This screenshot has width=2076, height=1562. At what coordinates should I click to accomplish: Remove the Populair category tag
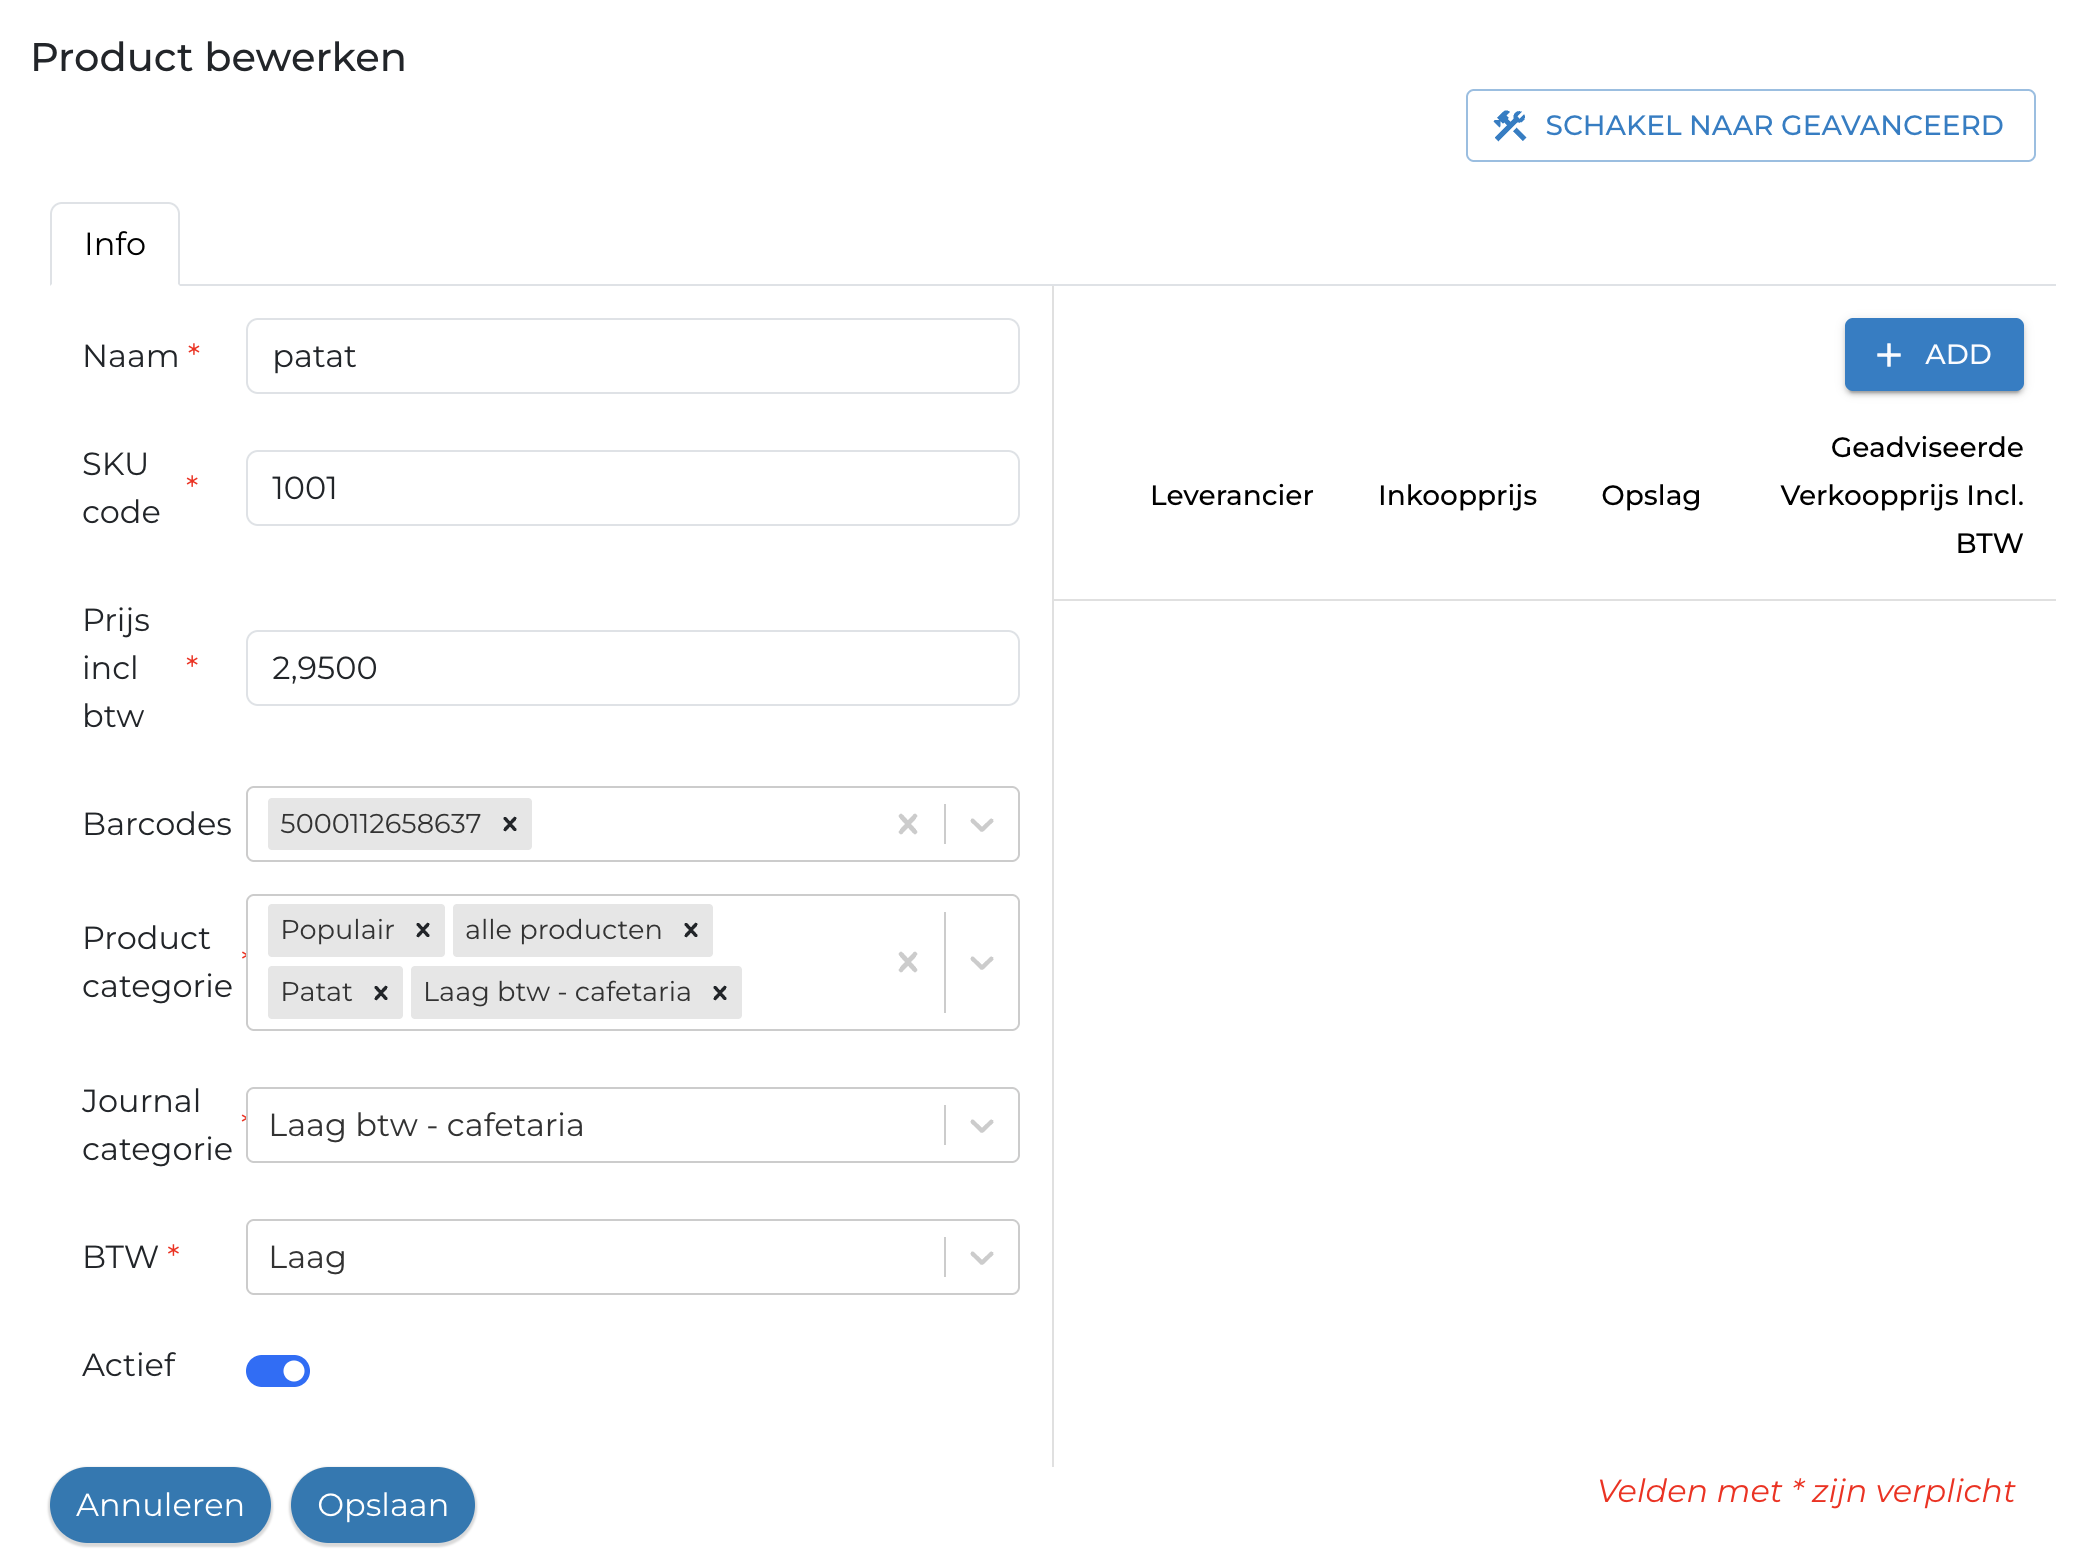click(423, 929)
